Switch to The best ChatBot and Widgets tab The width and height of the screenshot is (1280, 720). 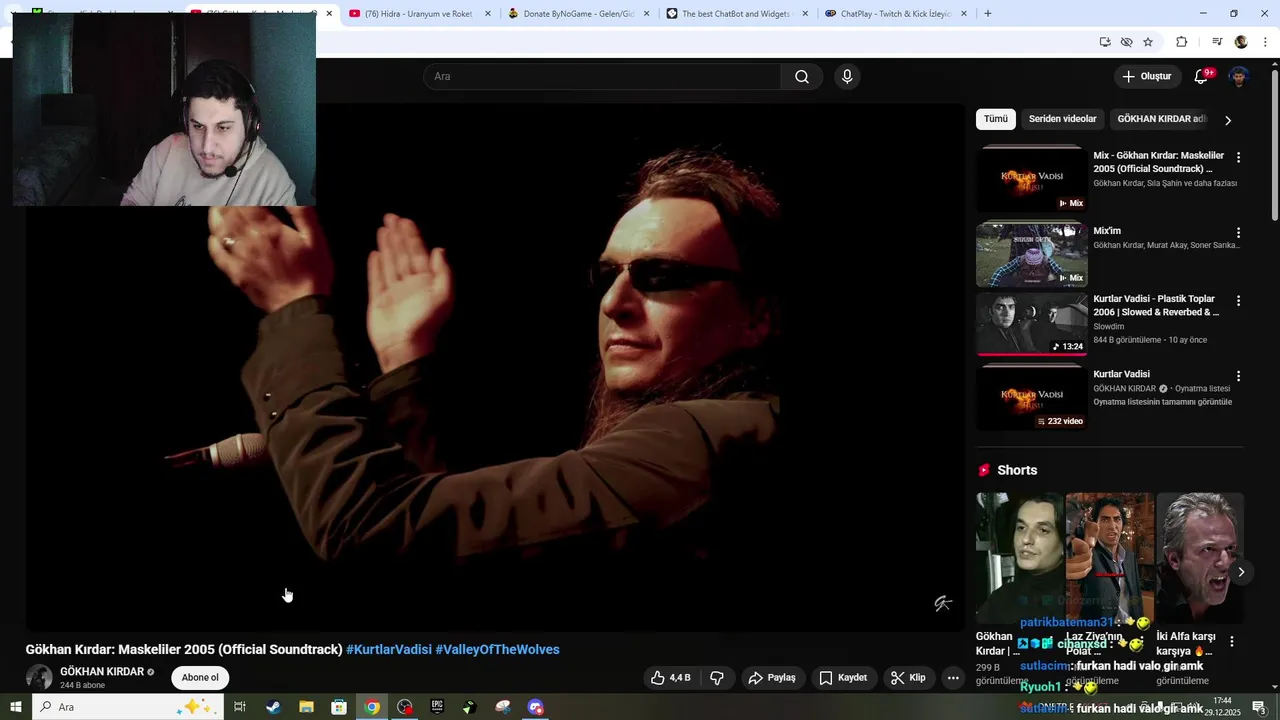(737, 14)
